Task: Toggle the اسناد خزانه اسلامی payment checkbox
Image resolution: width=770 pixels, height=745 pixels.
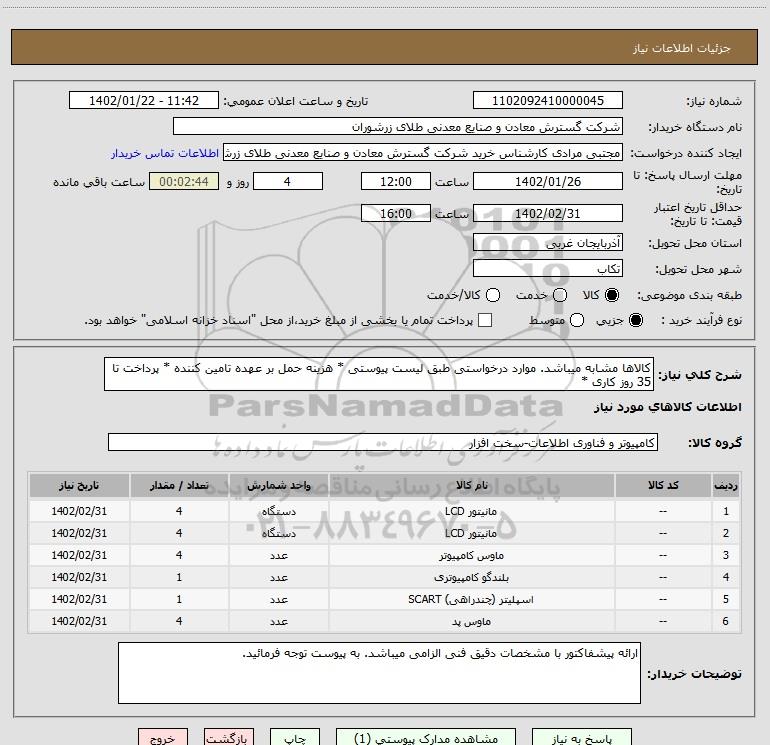Action: 485,320
